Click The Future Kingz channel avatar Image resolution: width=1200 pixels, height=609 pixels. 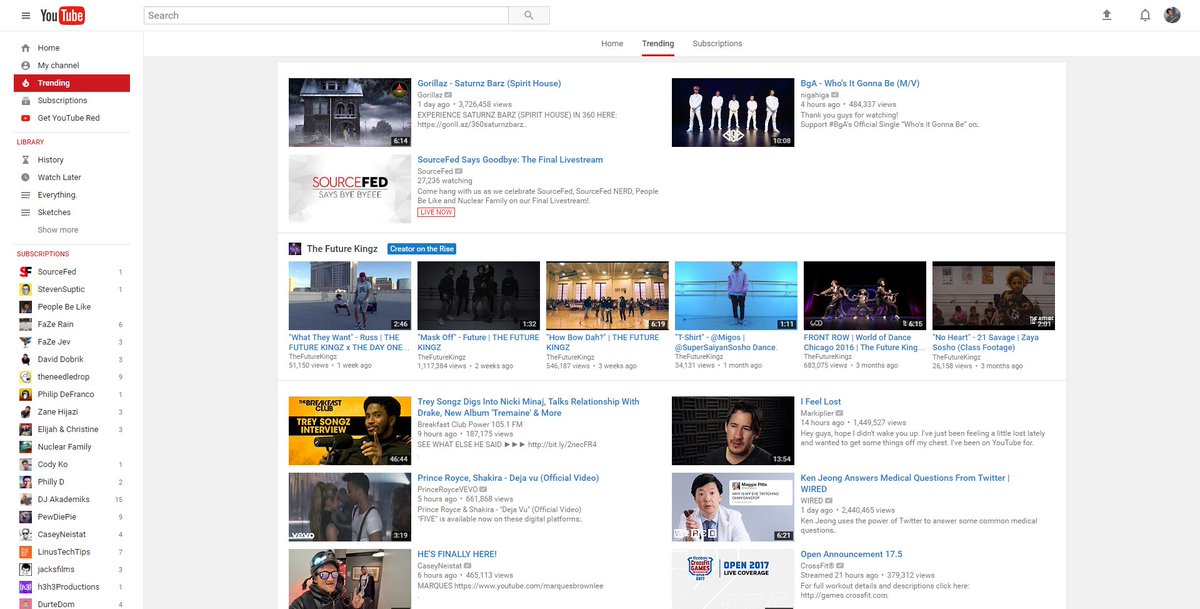tap(295, 249)
